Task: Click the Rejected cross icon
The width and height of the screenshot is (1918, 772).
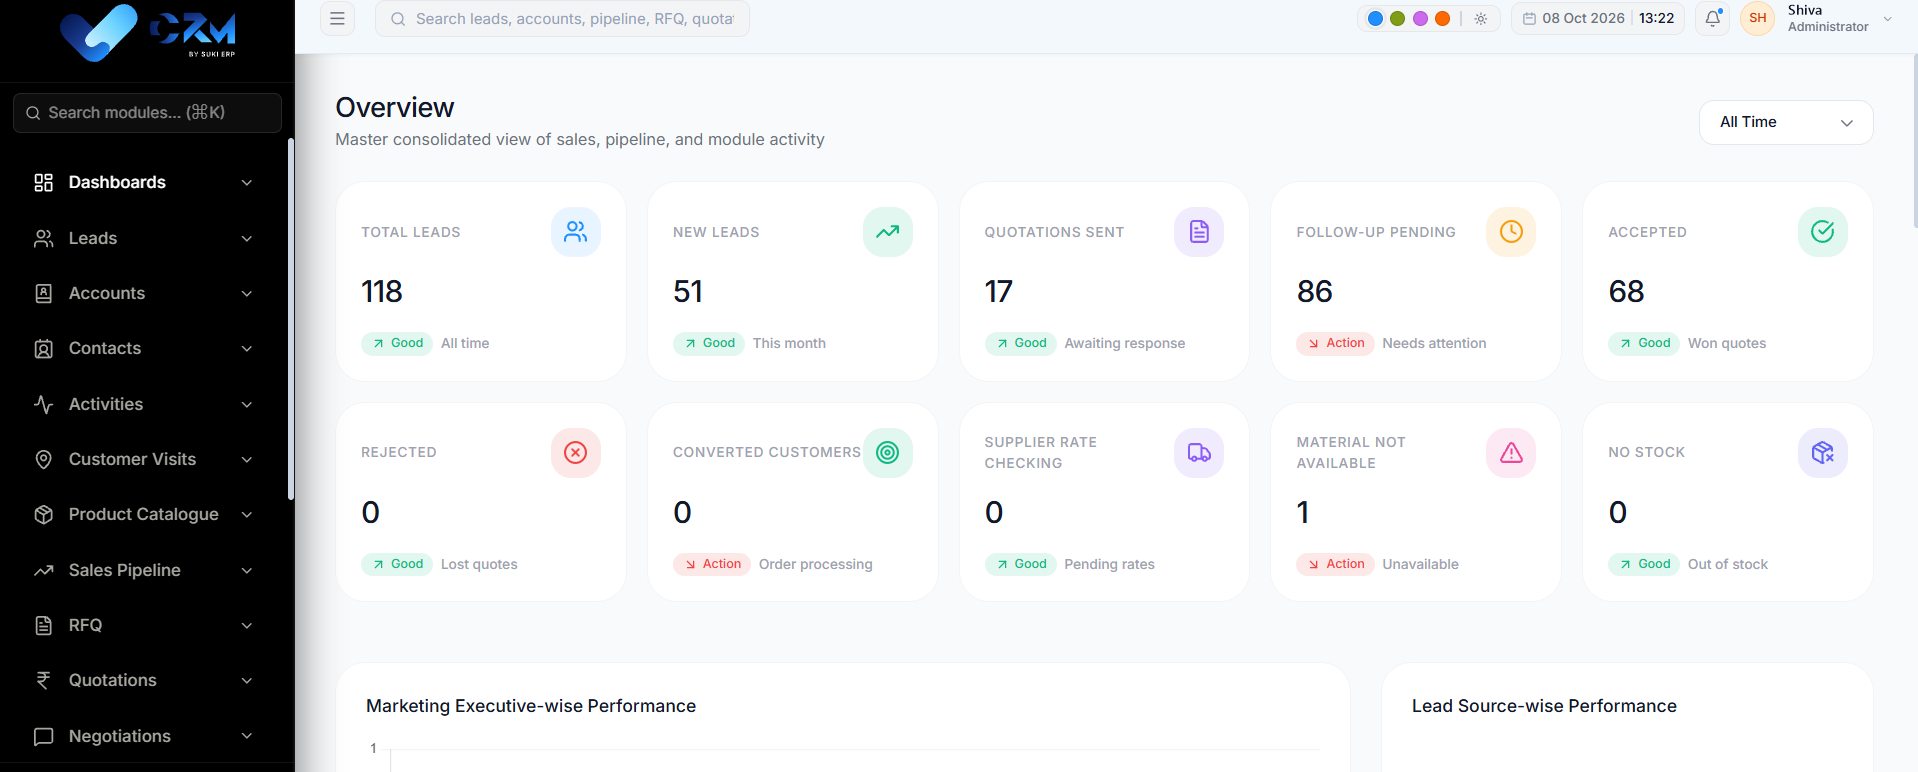Action: click(576, 453)
